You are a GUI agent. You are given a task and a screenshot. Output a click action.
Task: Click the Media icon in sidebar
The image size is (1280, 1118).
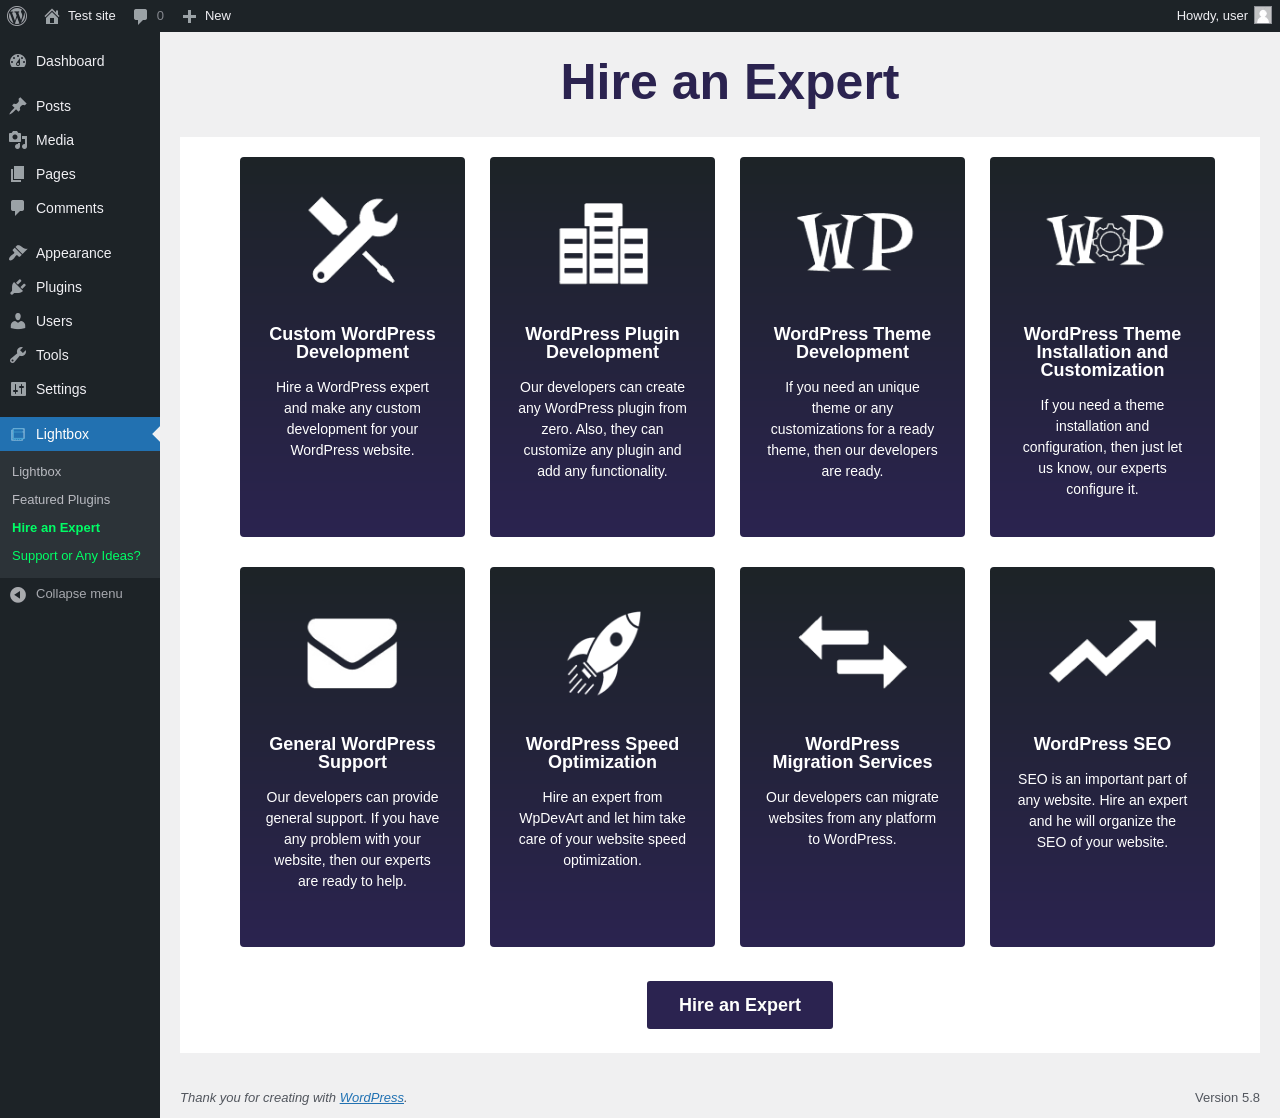point(18,140)
